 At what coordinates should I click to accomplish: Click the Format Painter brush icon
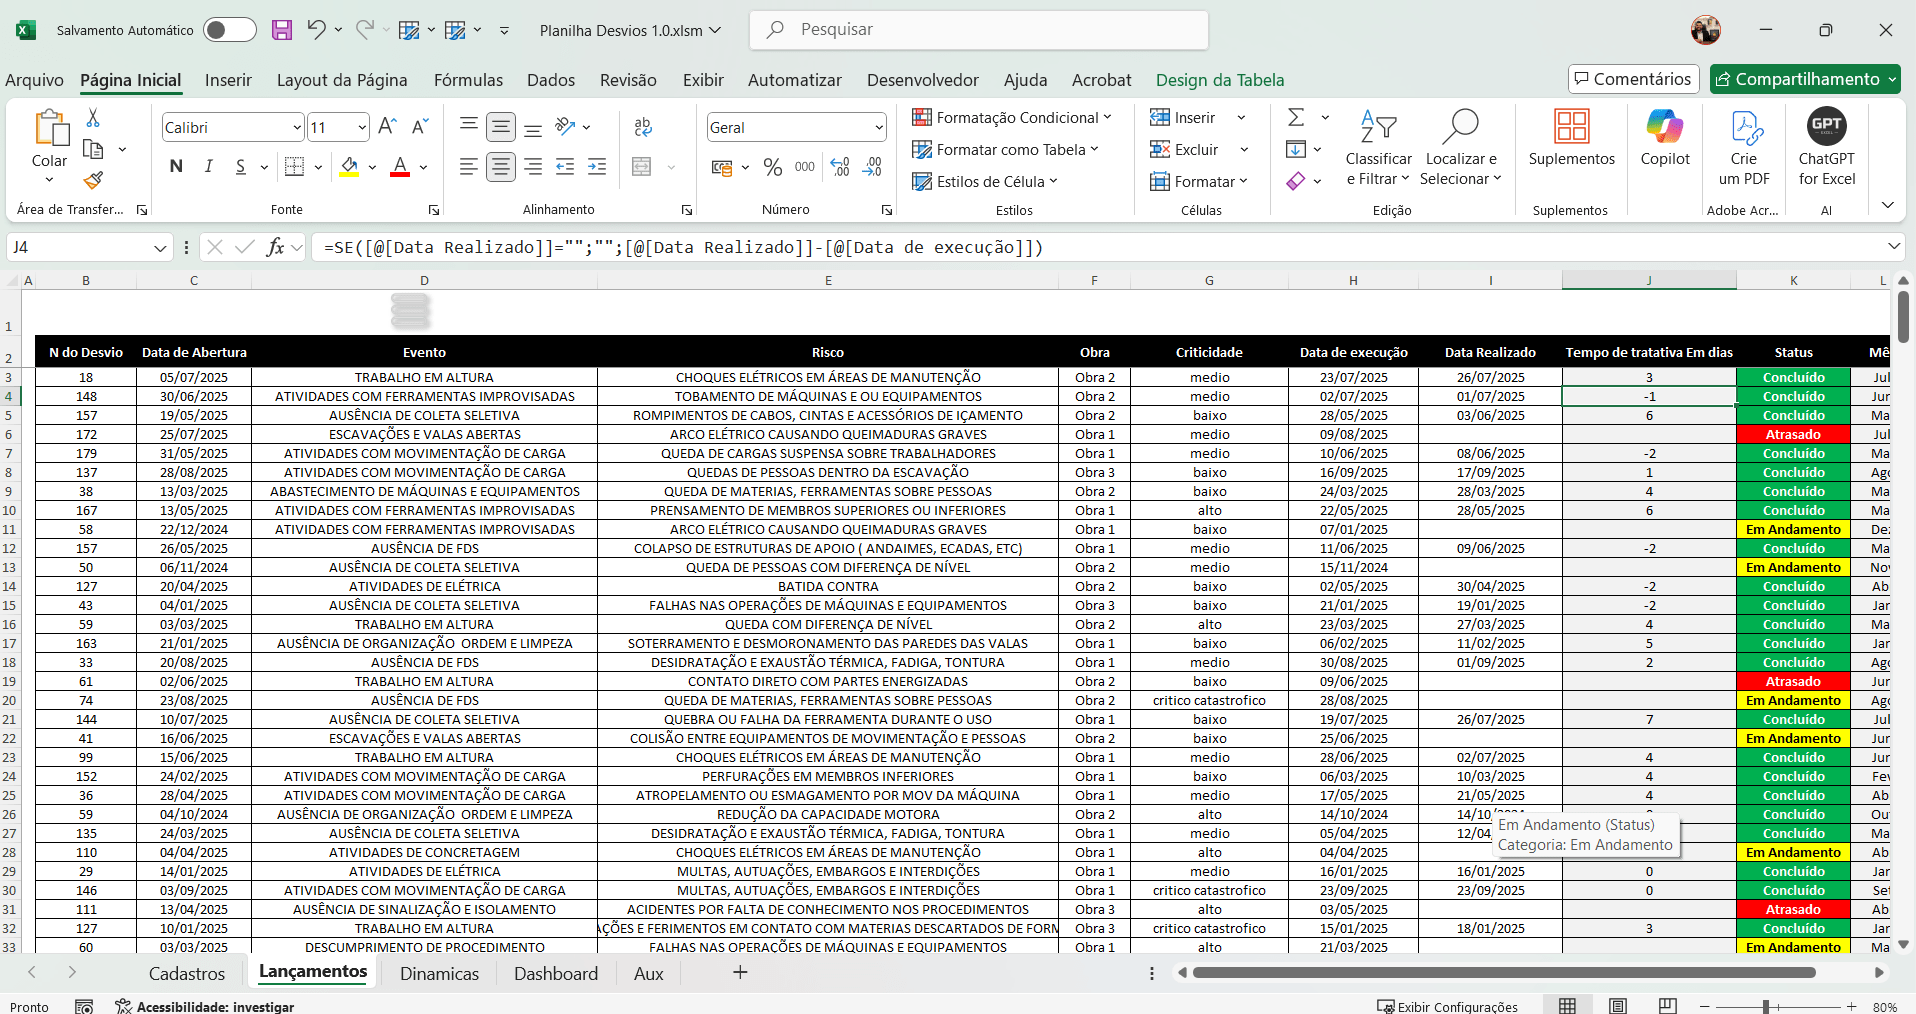coord(93,180)
